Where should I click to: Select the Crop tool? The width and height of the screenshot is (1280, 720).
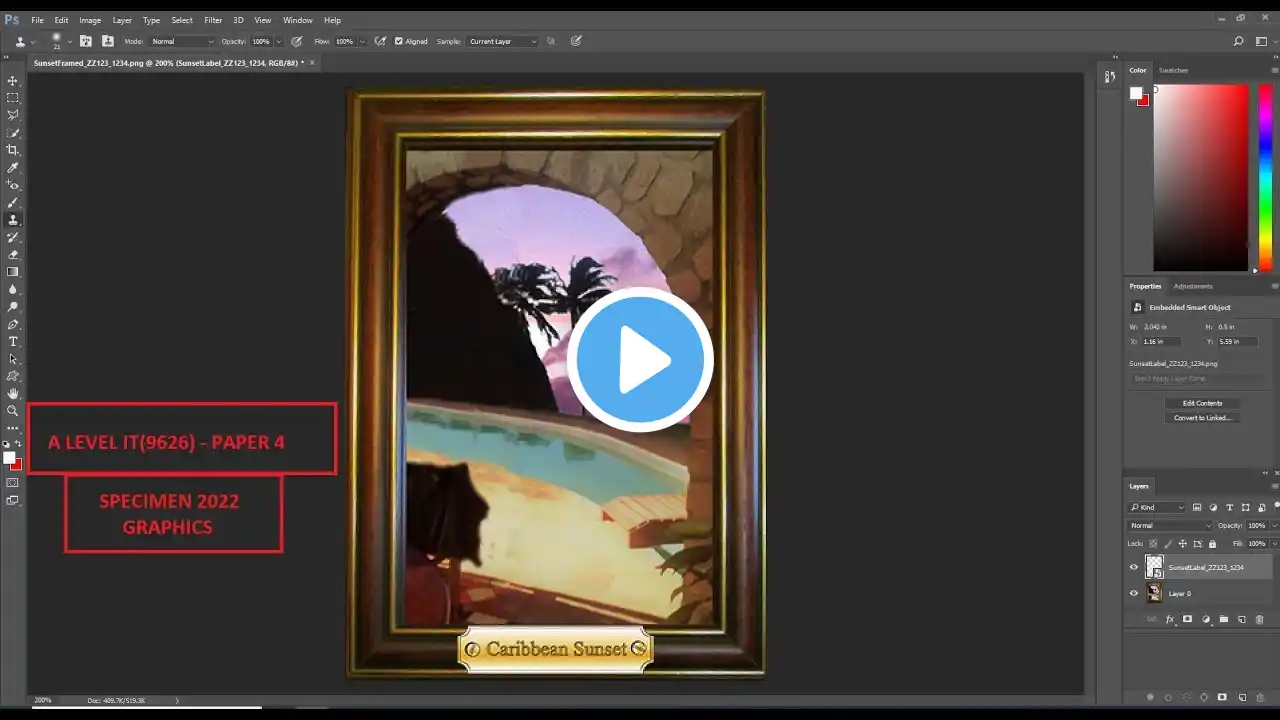[13, 150]
